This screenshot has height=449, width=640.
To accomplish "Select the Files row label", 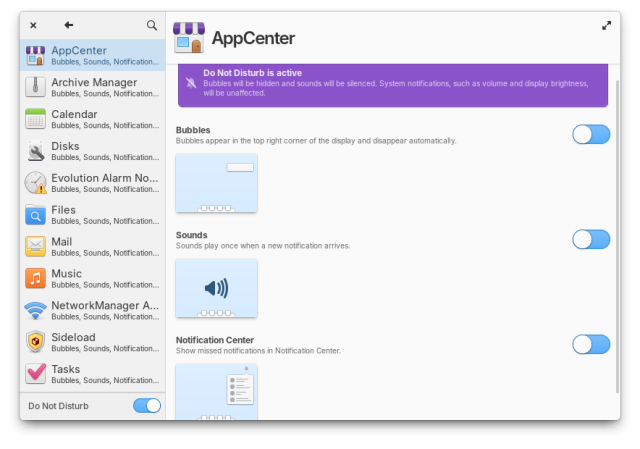I will click(63, 210).
